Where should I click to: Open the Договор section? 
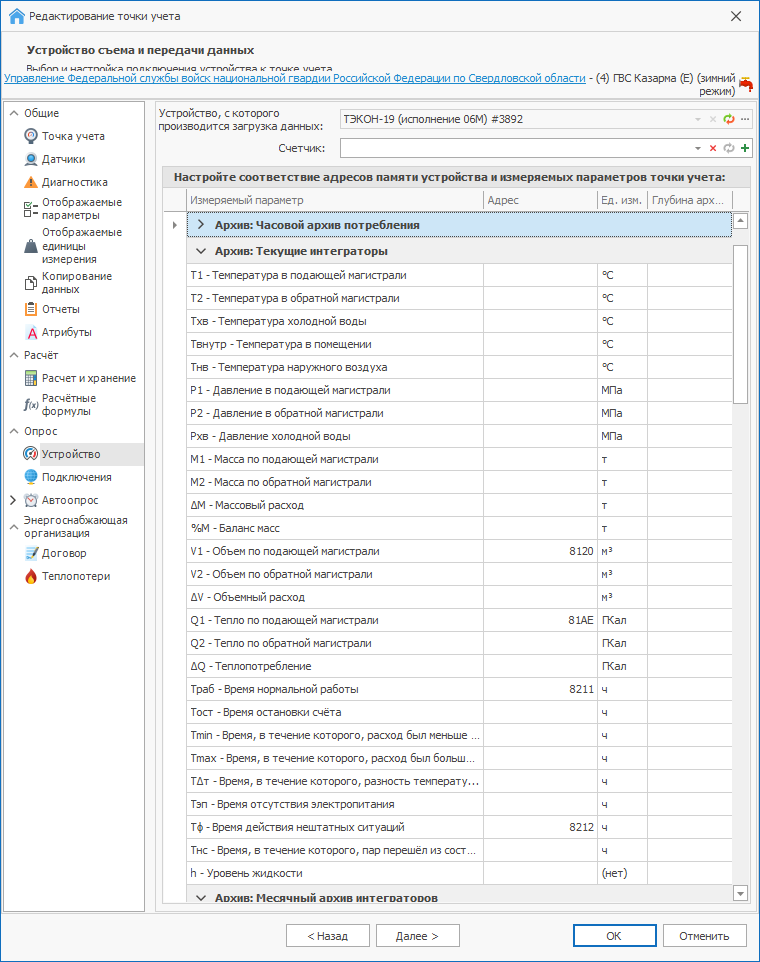[x=63, y=553]
